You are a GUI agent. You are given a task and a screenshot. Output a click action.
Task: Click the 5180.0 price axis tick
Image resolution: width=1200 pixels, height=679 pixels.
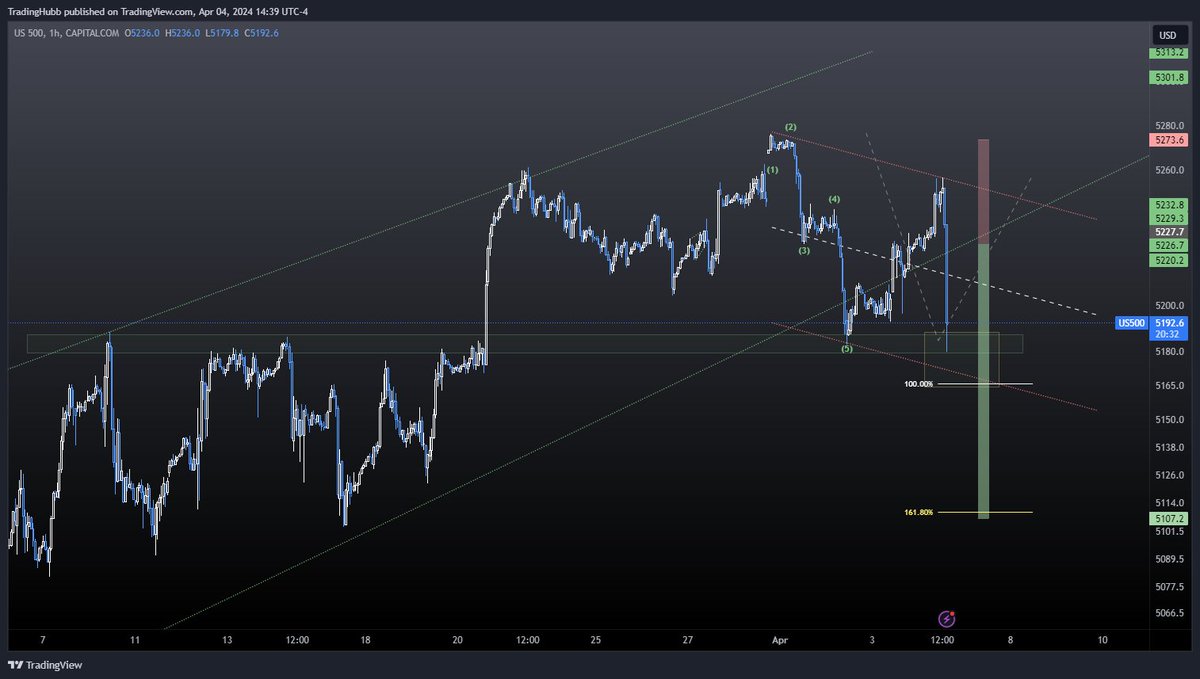point(1168,351)
